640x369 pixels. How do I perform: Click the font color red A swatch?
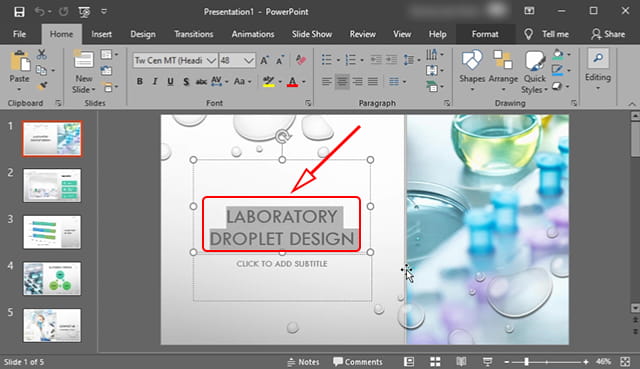(292, 82)
